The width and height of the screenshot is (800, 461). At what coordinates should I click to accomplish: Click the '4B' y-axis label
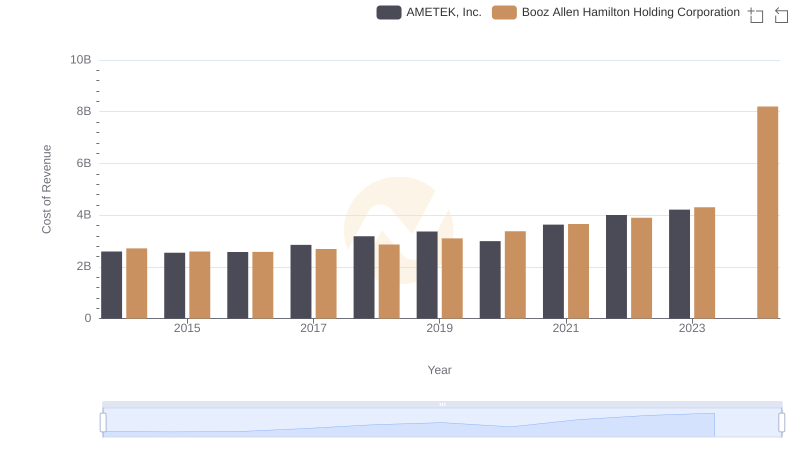click(84, 215)
